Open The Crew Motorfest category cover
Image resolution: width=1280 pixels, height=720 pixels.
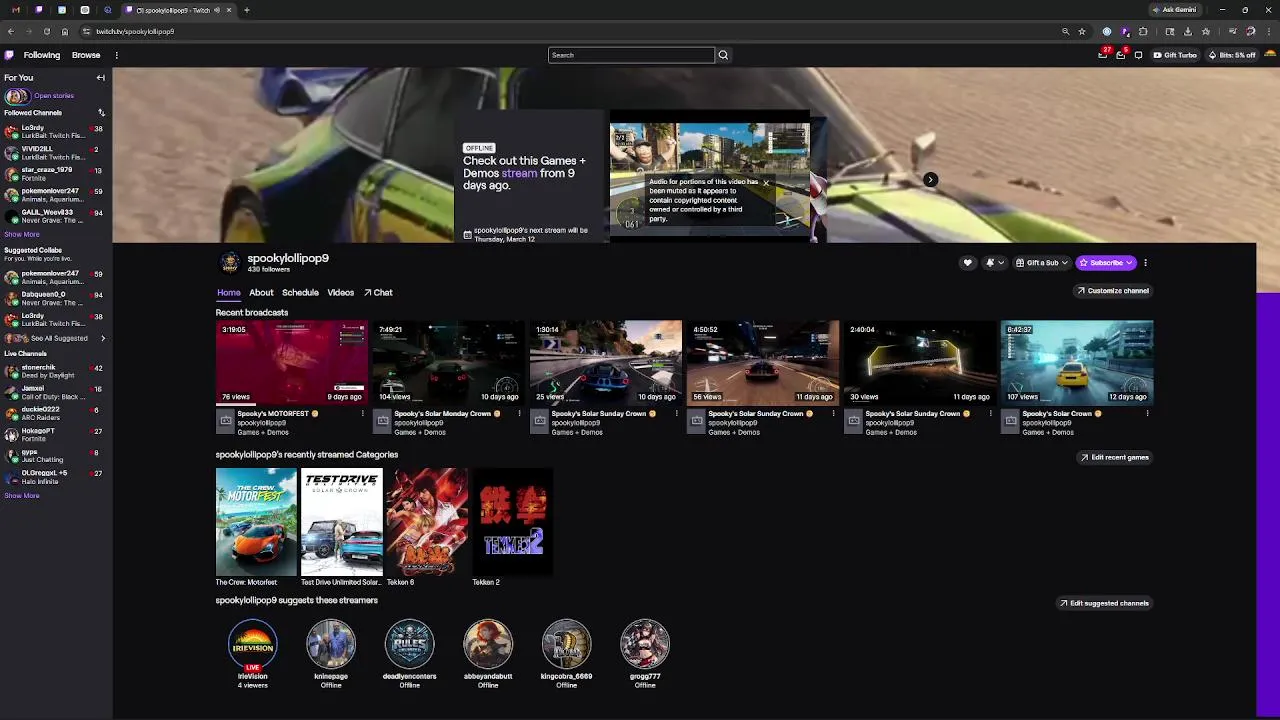click(256, 522)
